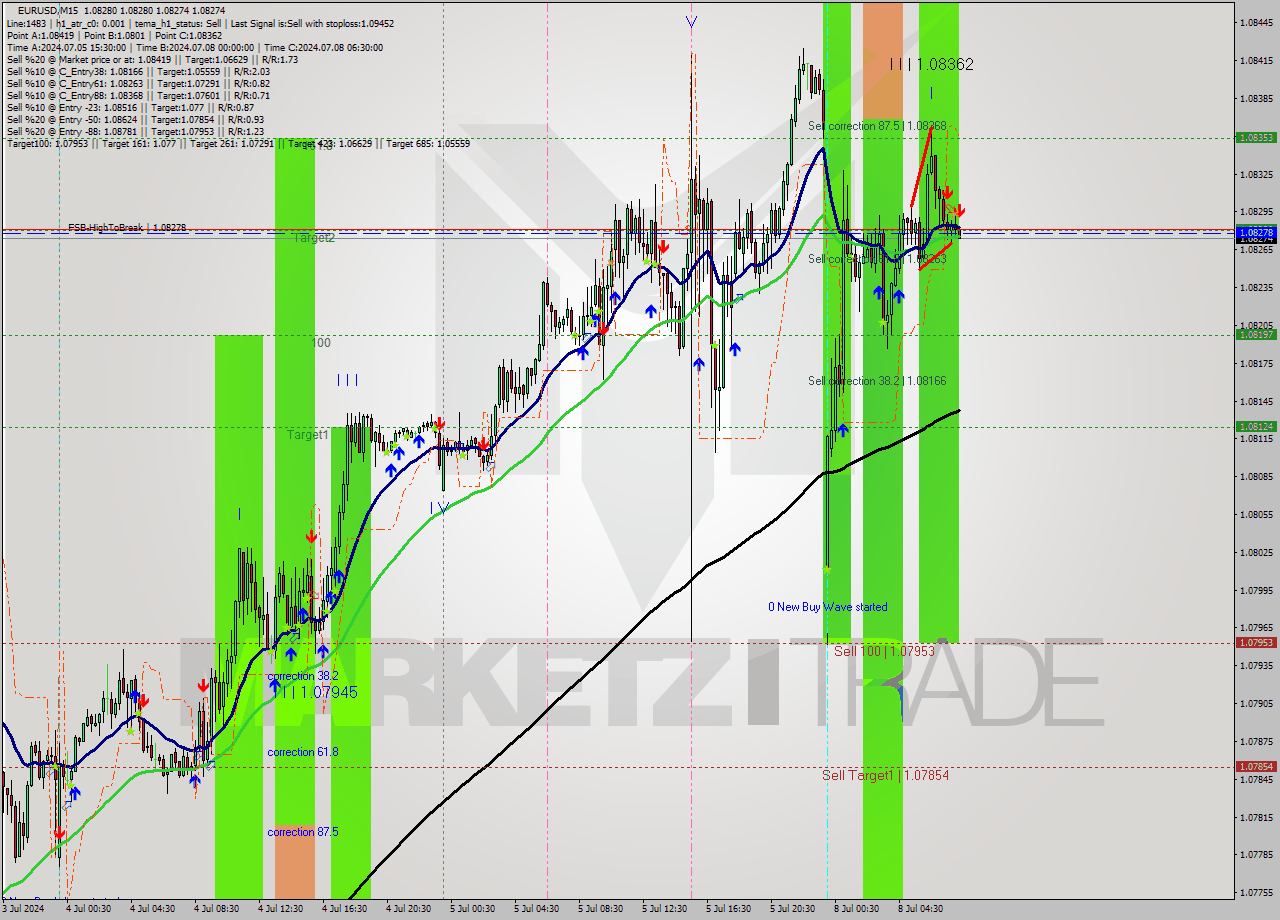
Task: Click the blue 'correction 61.8' label
Action: click(x=302, y=752)
